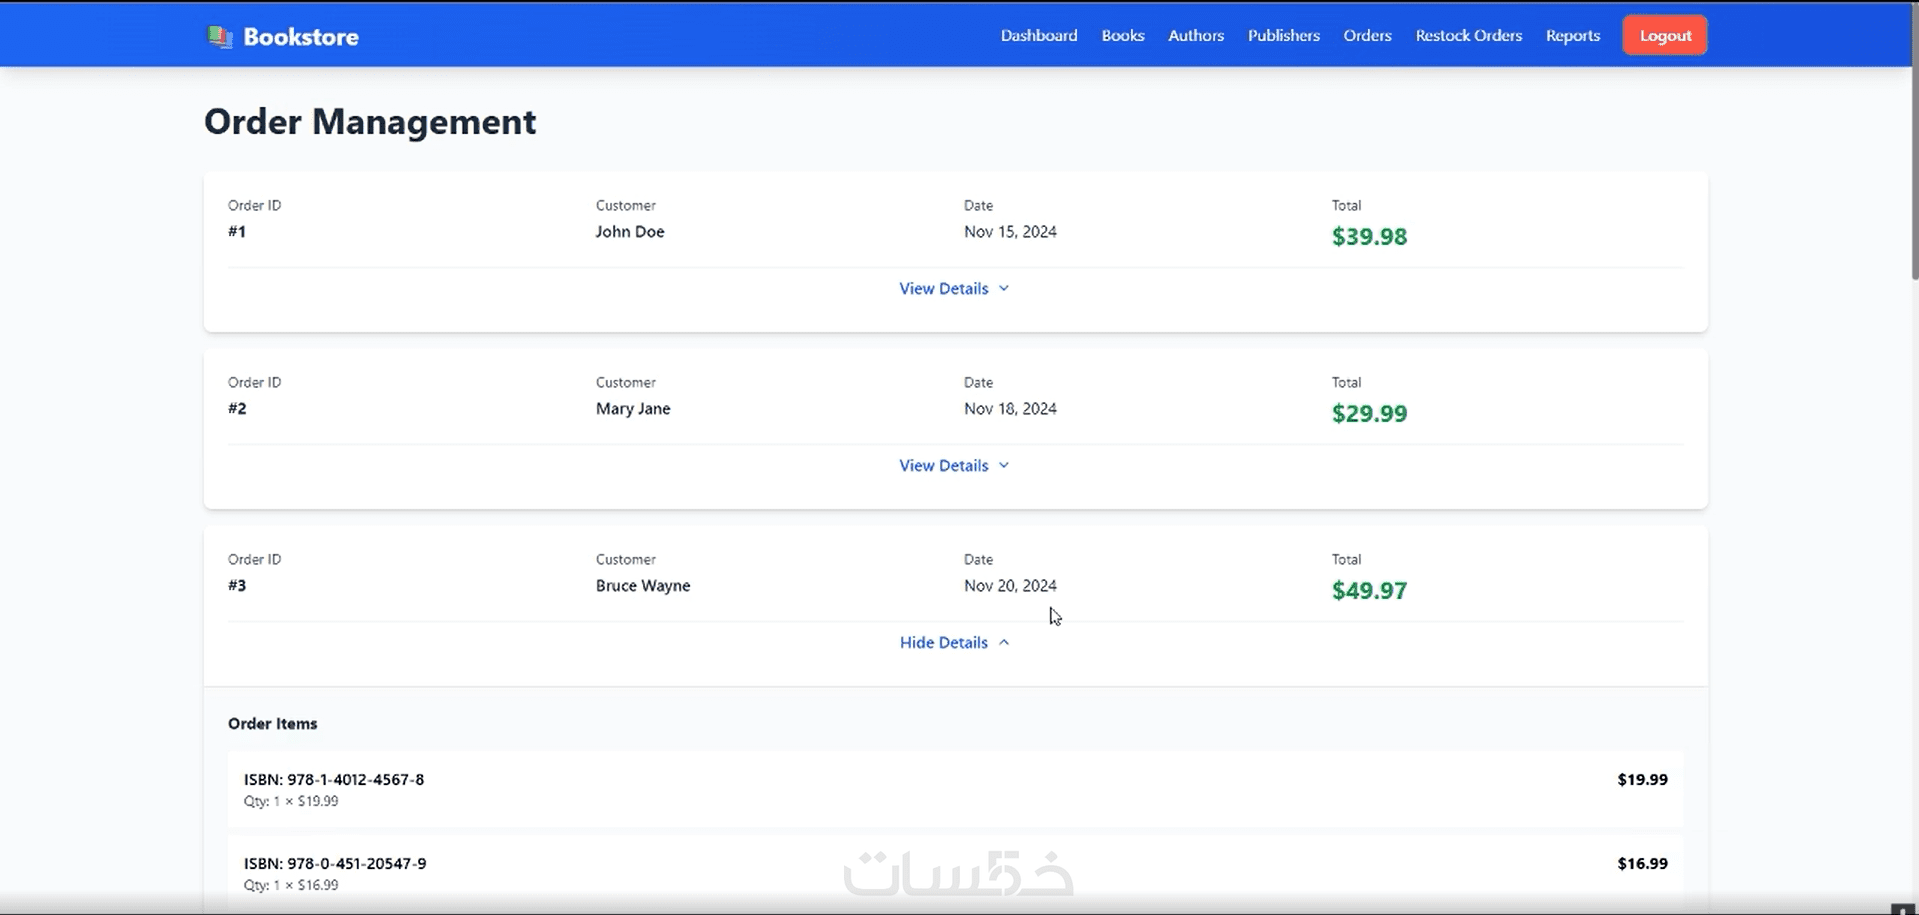Viewport: 1919px width, 915px height.
Task: Collapse Hide Details for order #3
Action: point(943,643)
